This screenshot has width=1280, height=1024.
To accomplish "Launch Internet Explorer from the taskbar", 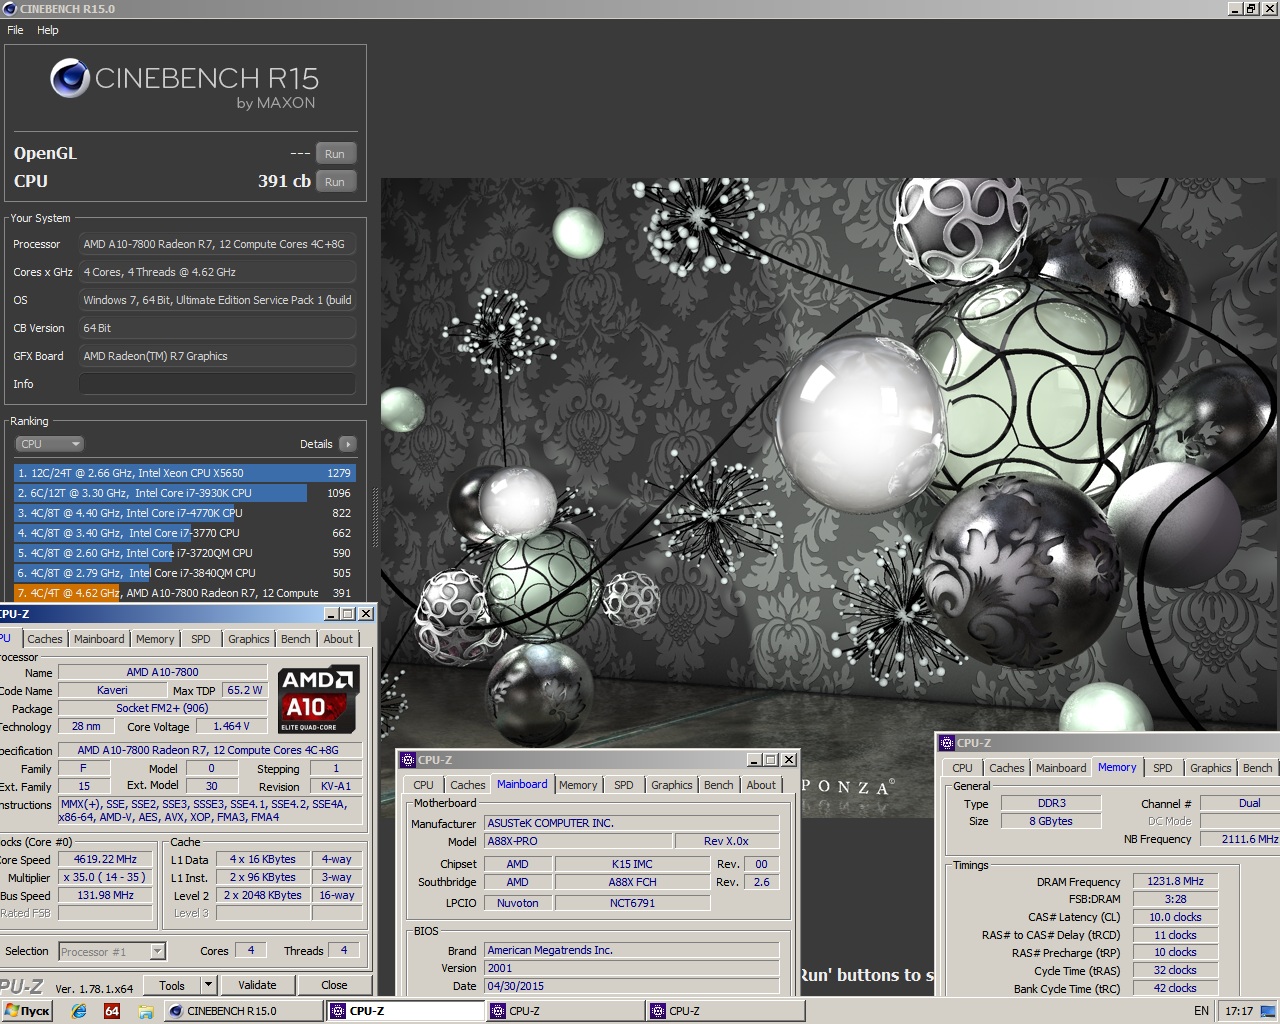I will click(79, 1011).
